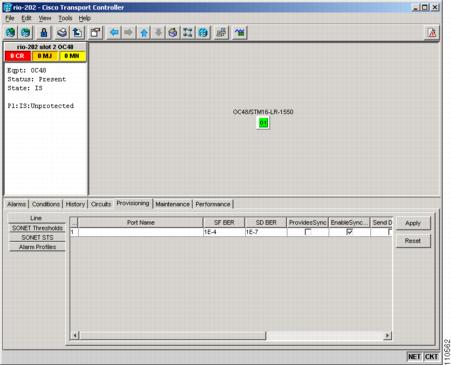This screenshot has width=451, height=365.
Task: Click the Apply button
Action: (x=413, y=223)
